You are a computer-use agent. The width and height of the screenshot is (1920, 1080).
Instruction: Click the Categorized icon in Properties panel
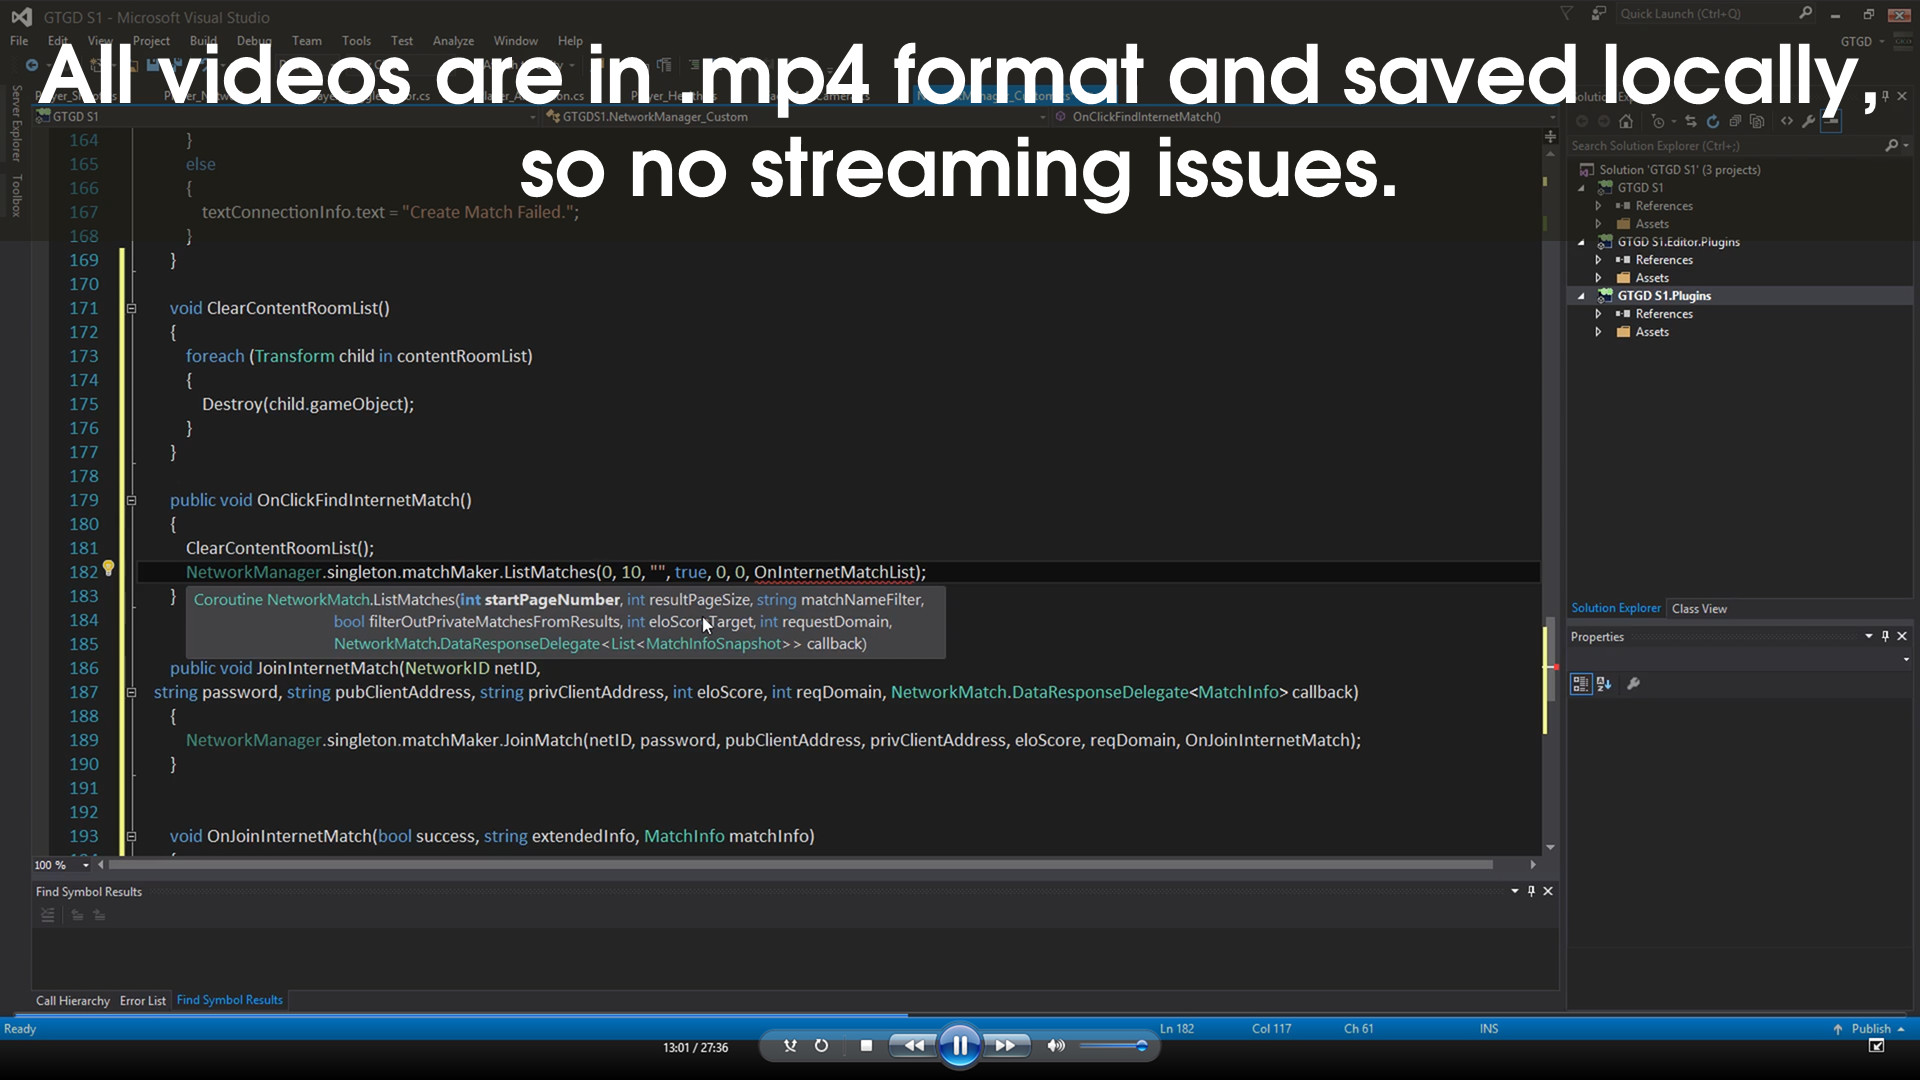pyautogui.click(x=1581, y=684)
